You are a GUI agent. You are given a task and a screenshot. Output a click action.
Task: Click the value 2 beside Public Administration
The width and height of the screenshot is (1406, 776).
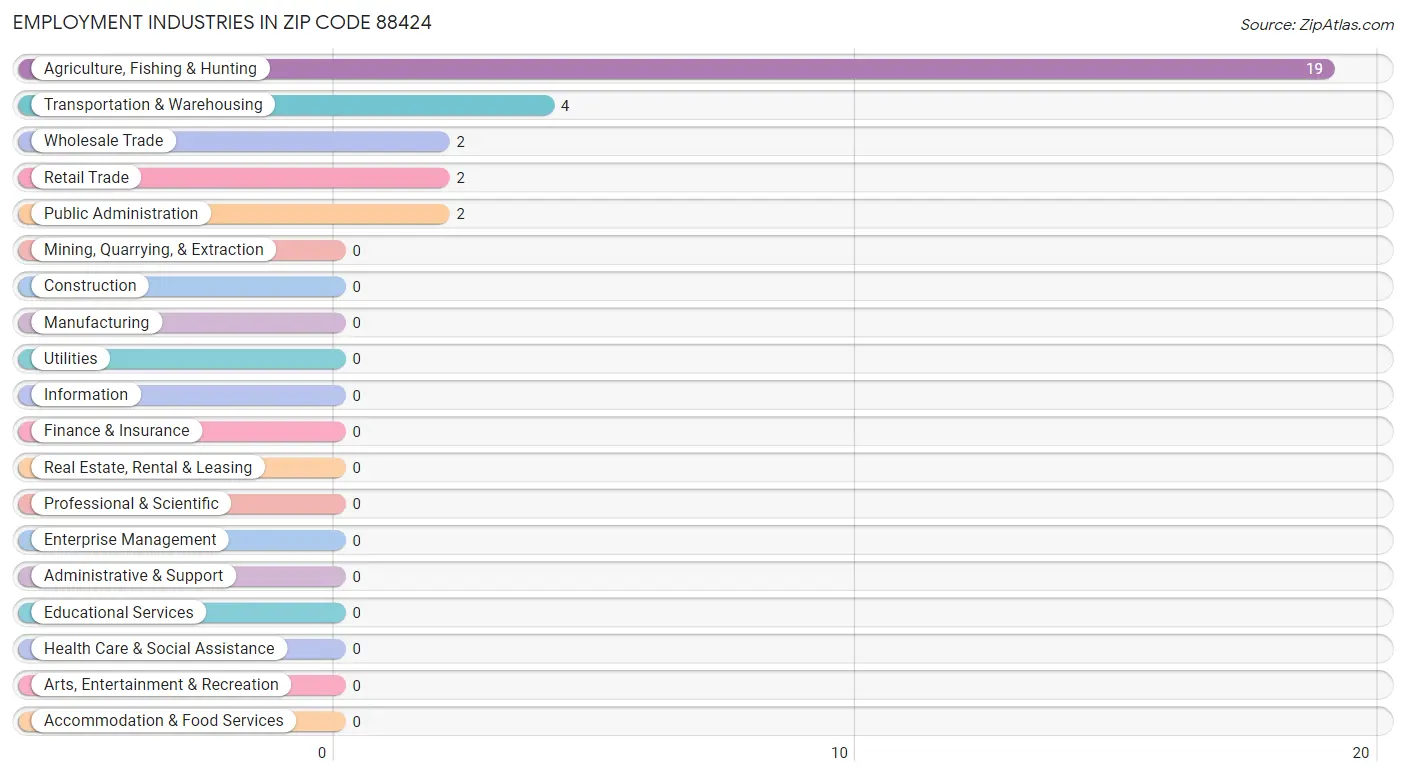click(461, 214)
